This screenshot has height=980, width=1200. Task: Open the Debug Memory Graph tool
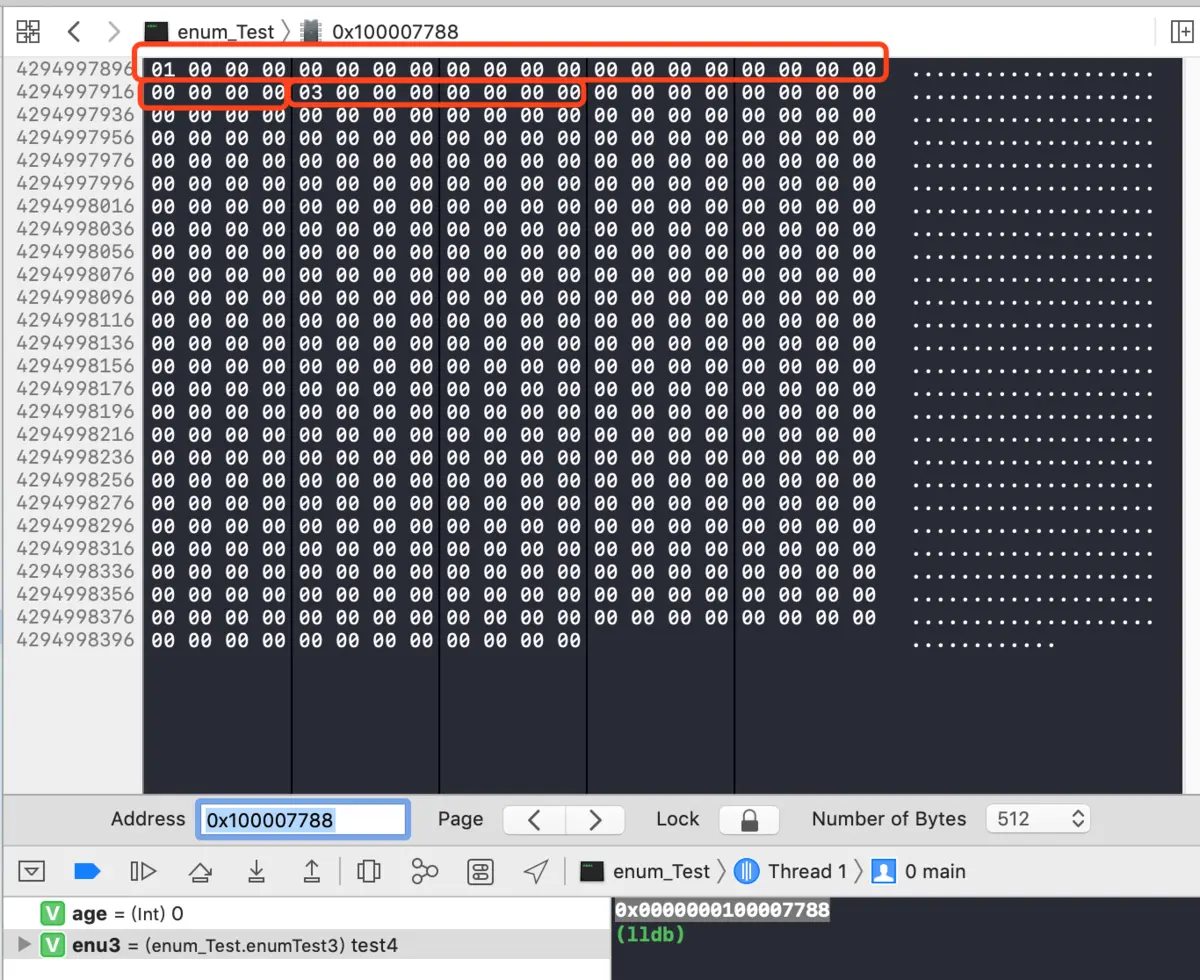tap(424, 871)
